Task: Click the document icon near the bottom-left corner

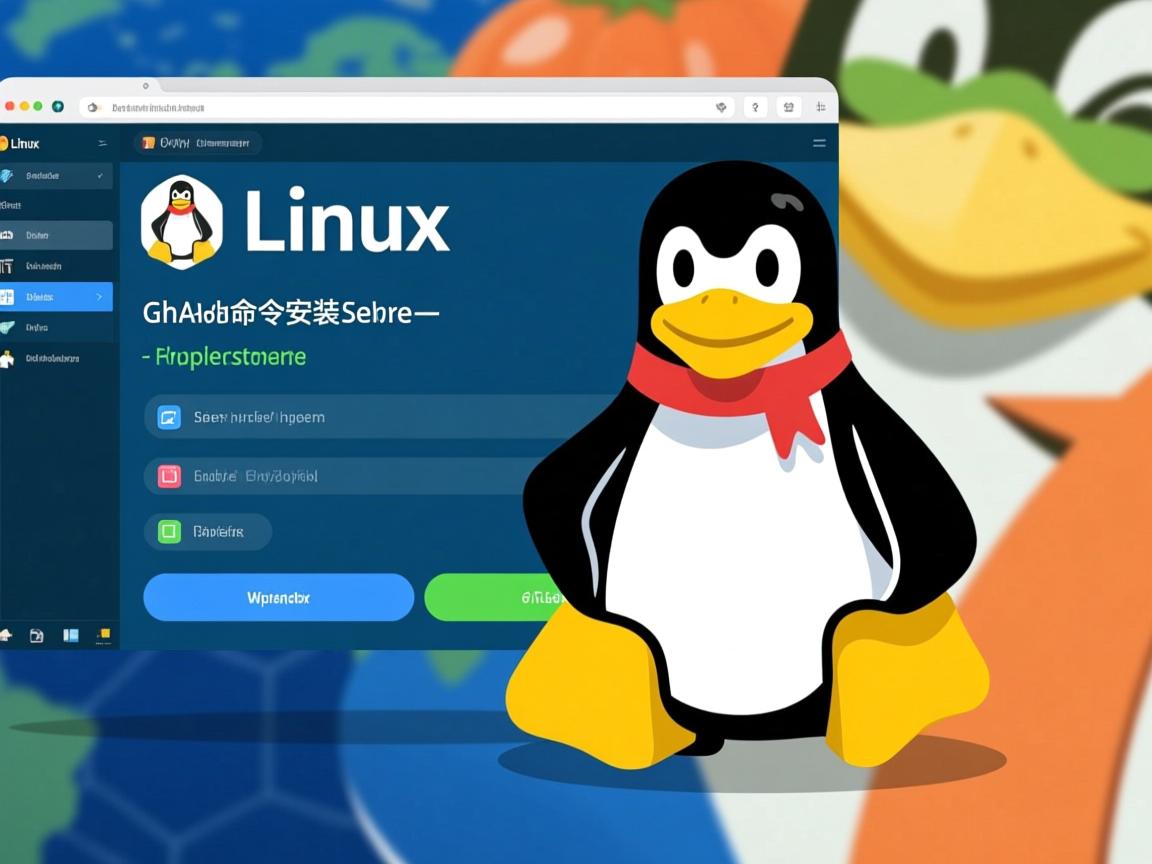Action: point(36,636)
